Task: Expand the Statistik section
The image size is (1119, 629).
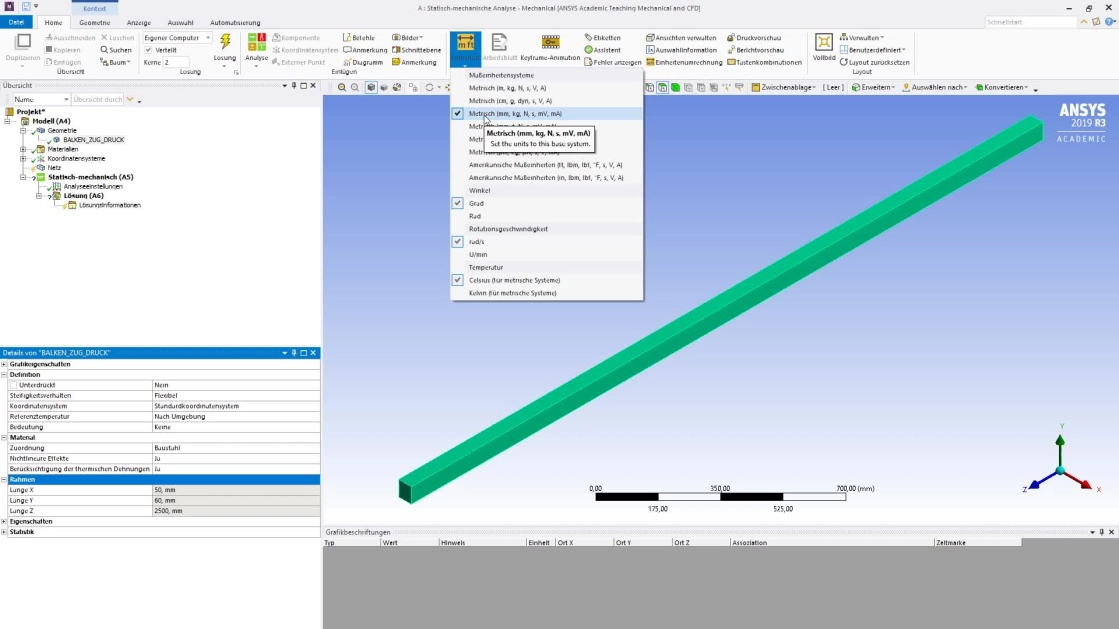Action: tap(4, 532)
